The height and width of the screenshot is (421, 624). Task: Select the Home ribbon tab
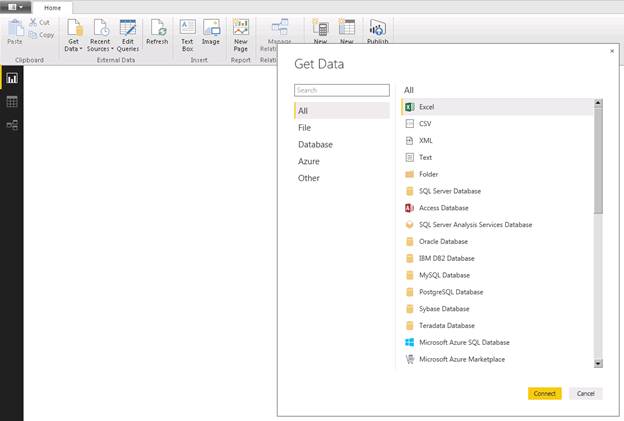[53, 8]
